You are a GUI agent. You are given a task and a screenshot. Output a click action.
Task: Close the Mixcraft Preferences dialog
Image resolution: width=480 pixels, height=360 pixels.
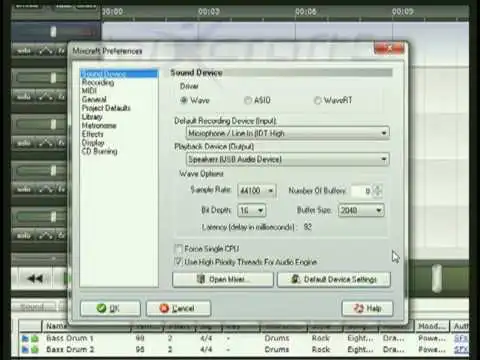coord(390,48)
